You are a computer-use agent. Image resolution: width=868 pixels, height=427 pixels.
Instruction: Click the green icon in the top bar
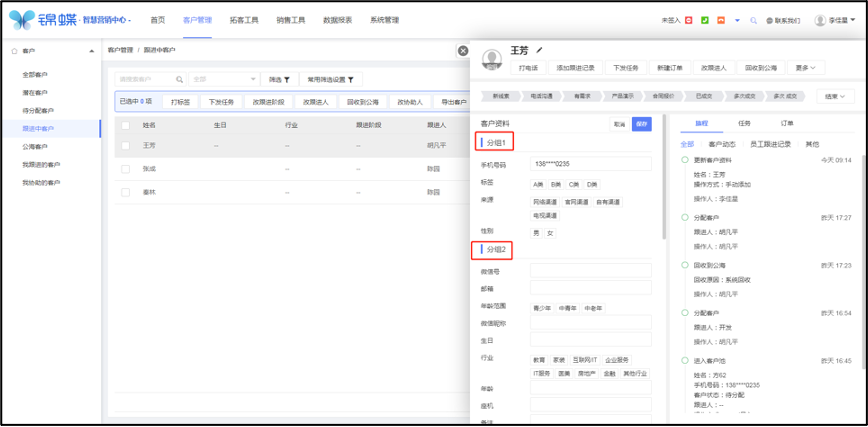(x=705, y=20)
